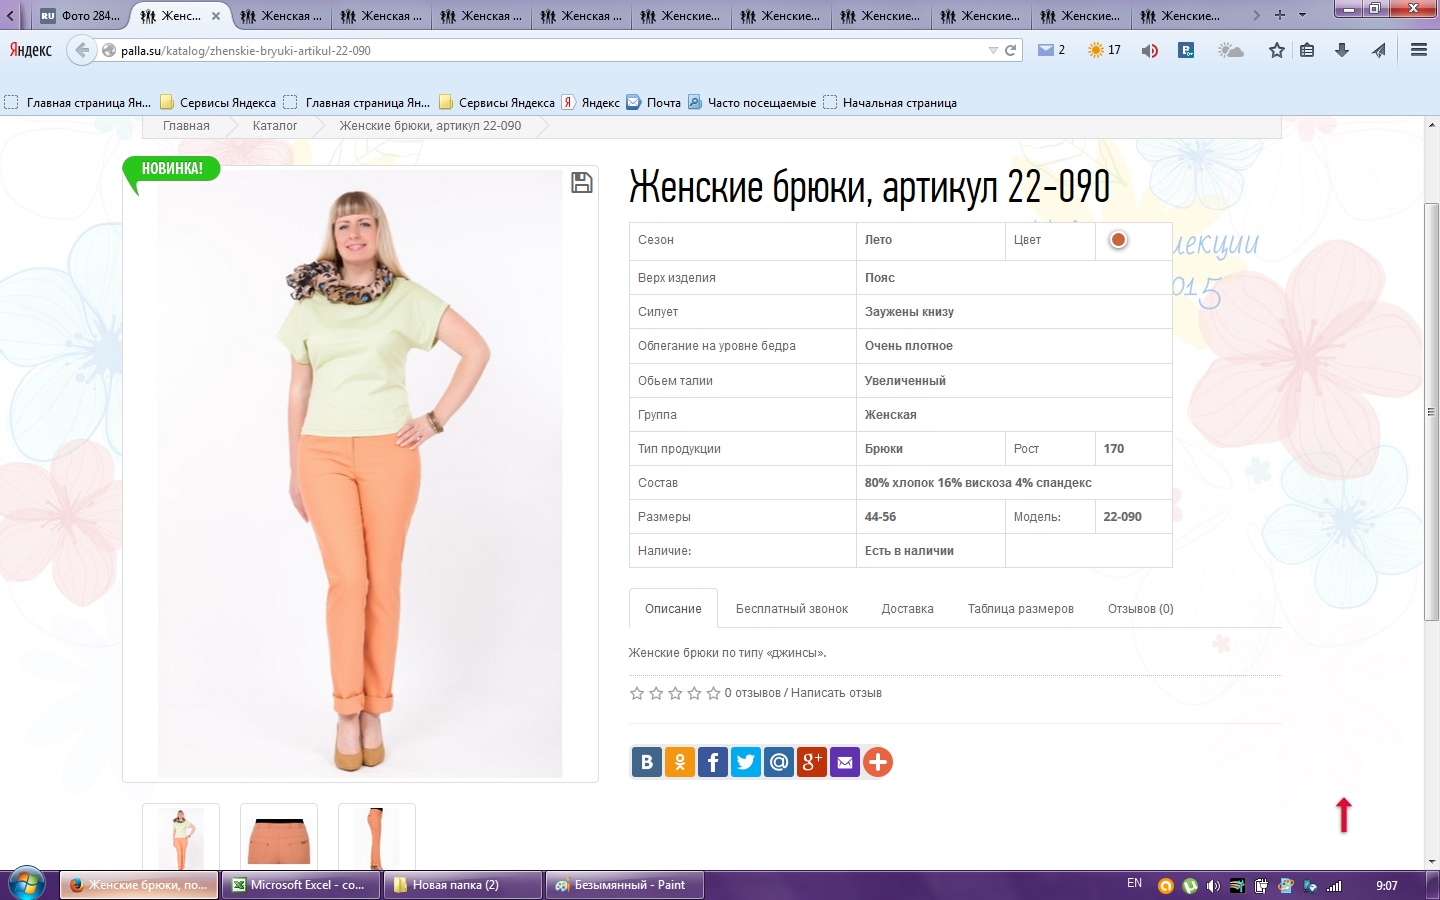Select the orange color swatch
The image size is (1440, 900).
coord(1118,240)
